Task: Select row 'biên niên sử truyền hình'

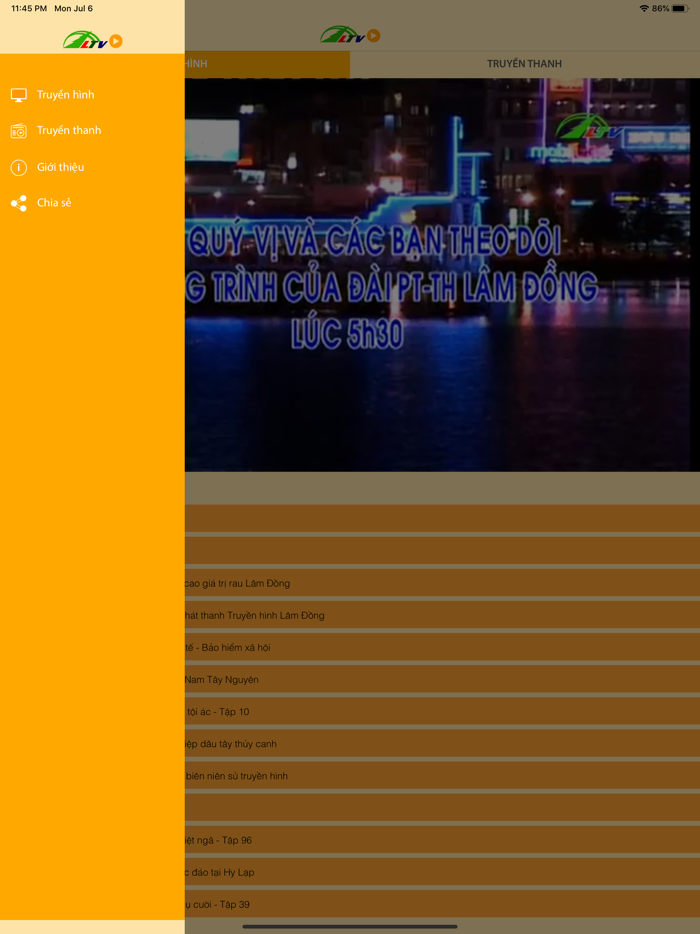Action: (442, 776)
